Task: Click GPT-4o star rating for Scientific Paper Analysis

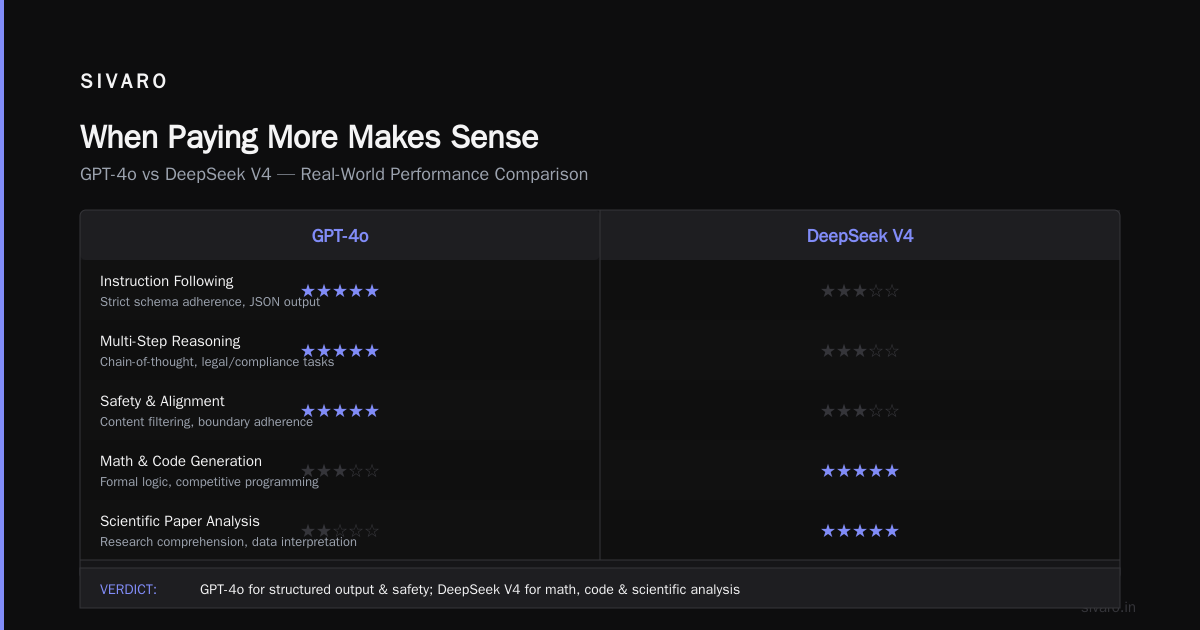Action: coord(340,531)
